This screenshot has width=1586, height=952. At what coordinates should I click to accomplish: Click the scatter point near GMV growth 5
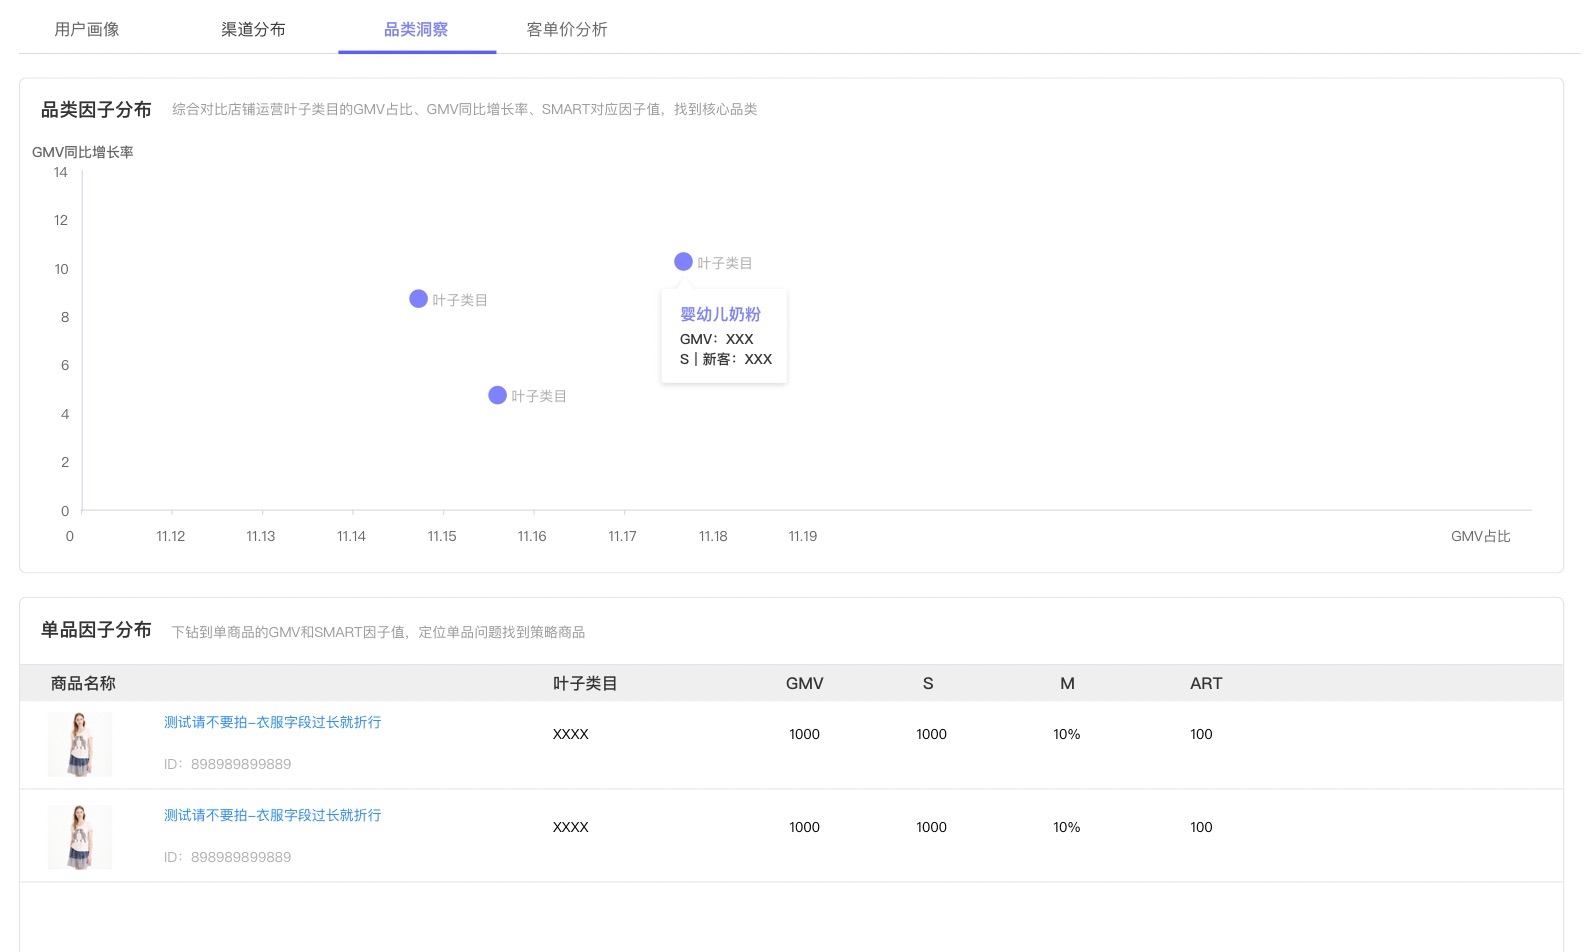point(497,395)
